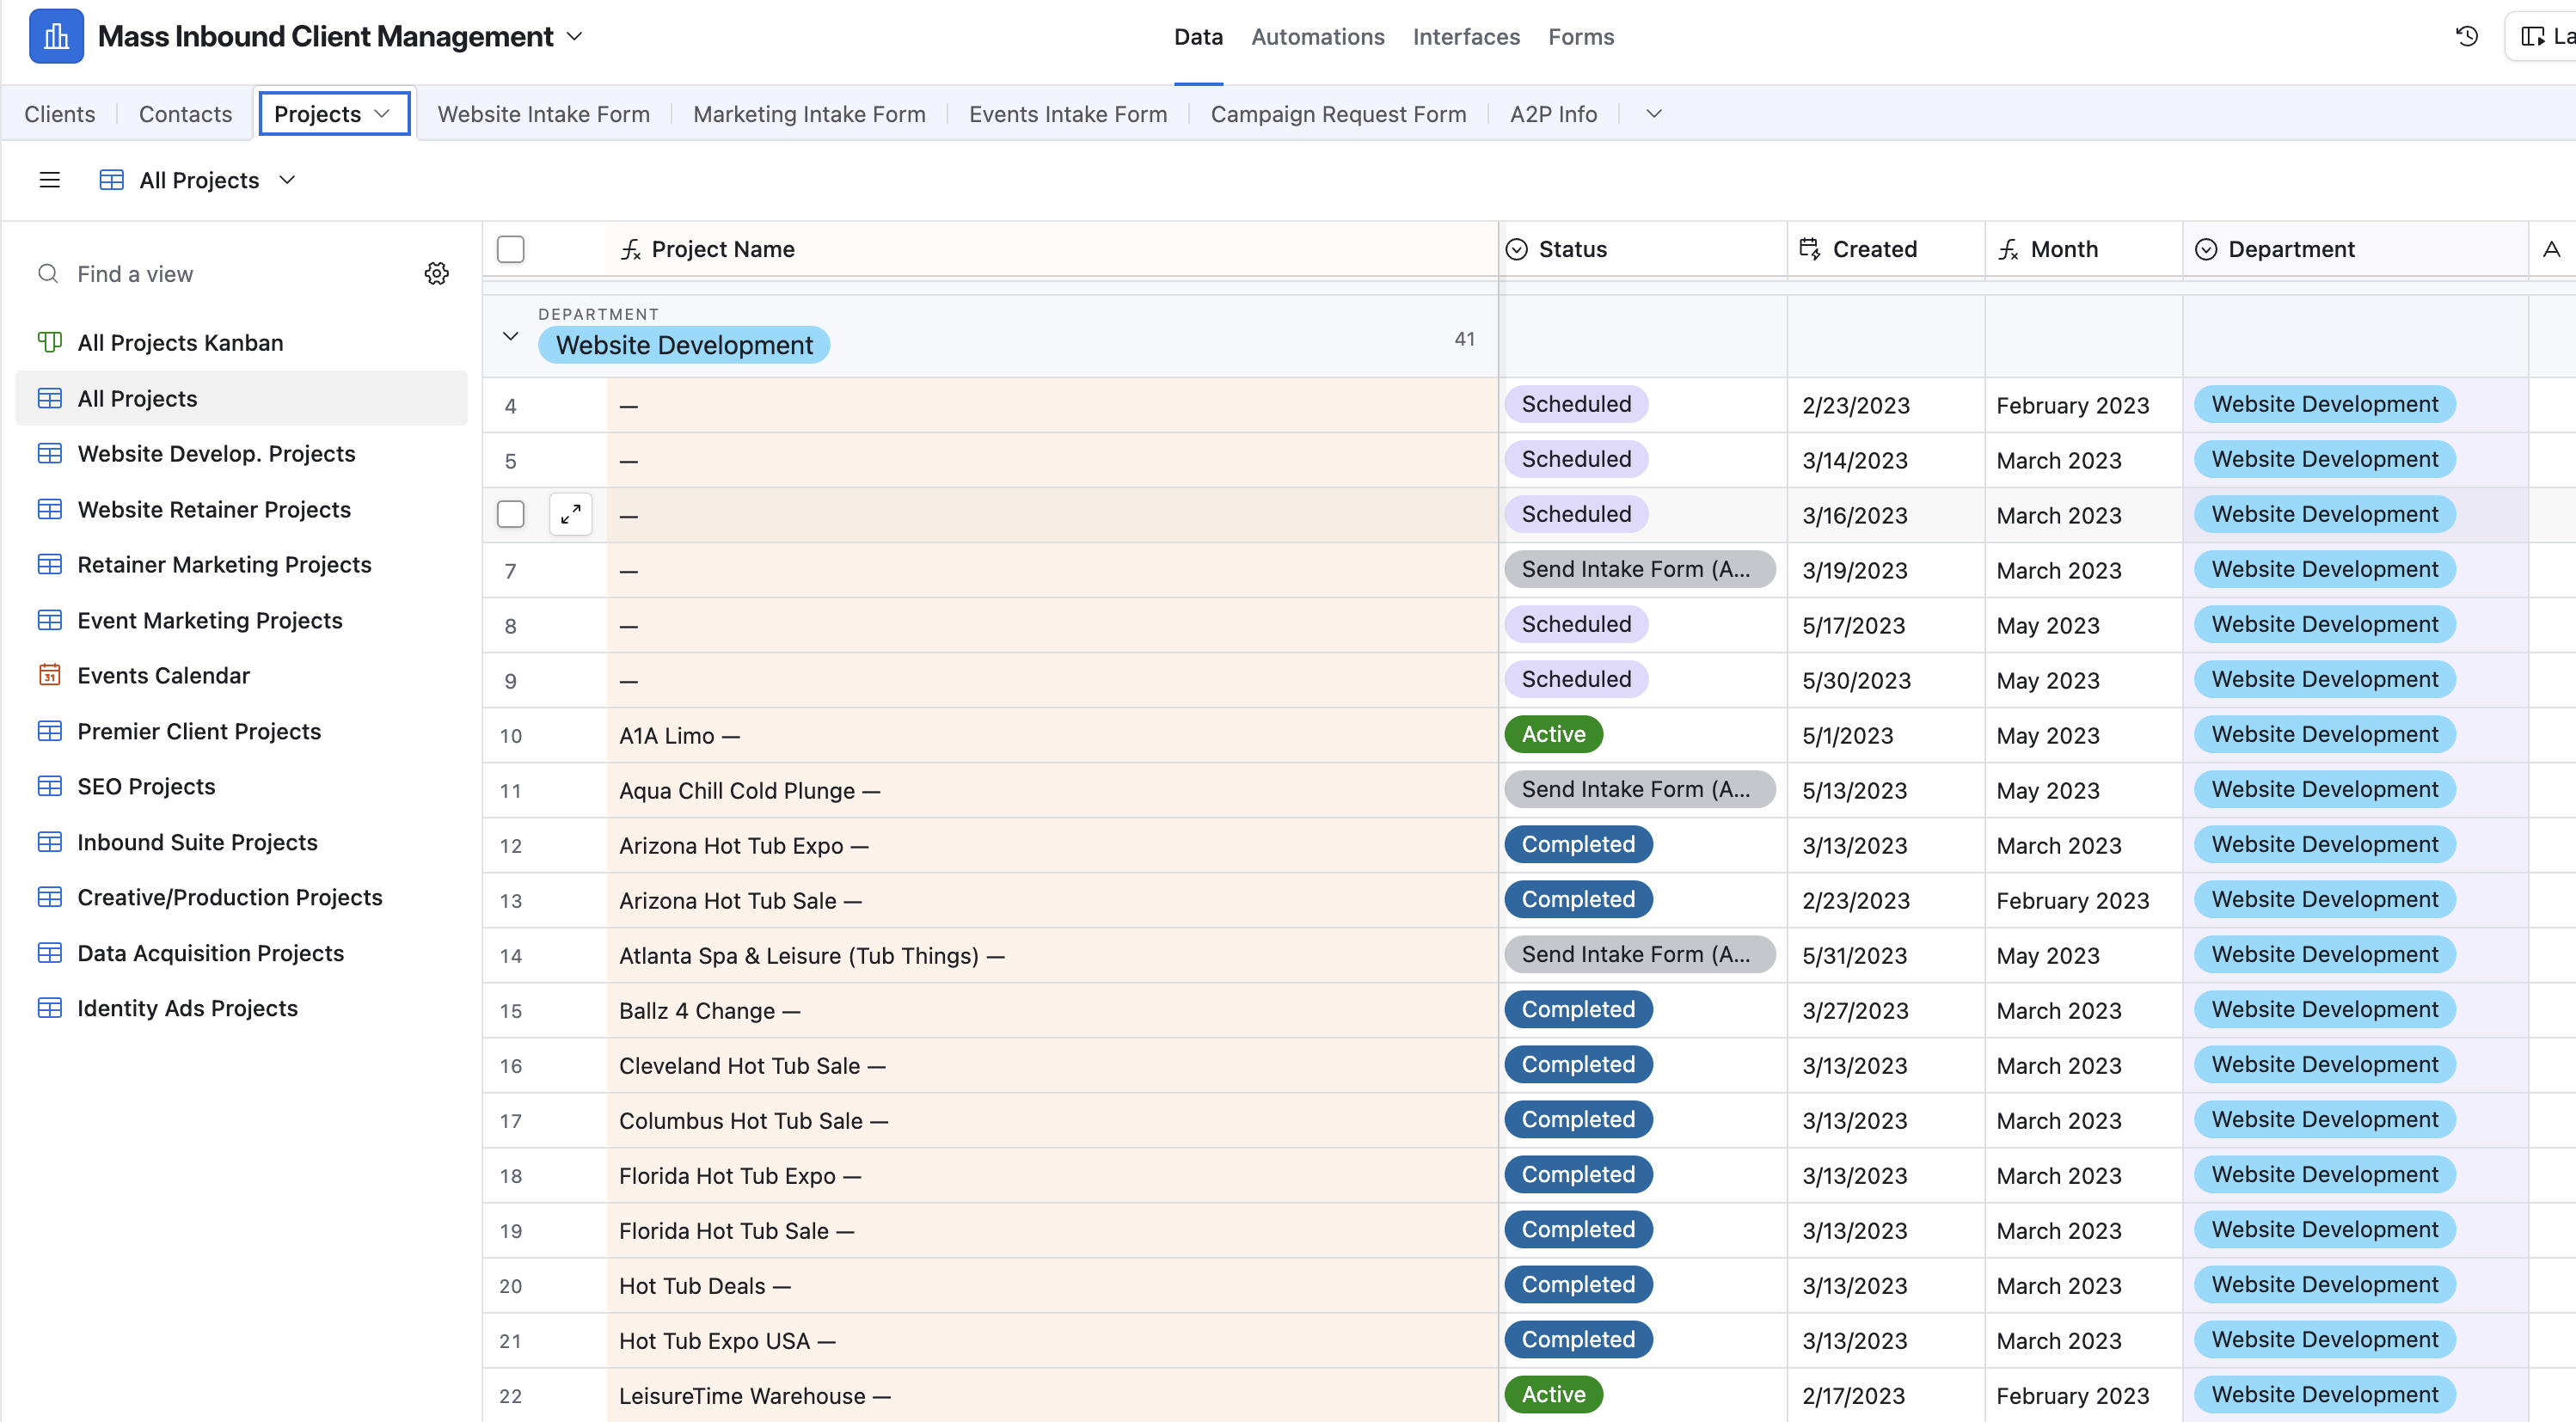Toggle the sidebar hamburger menu icon
Image resolution: width=2576 pixels, height=1422 pixels.
click(49, 180)
